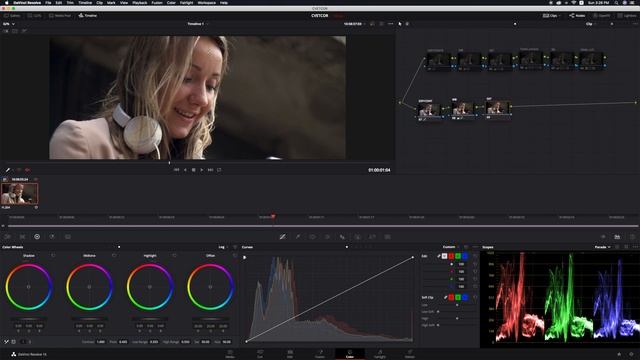This screenshot has width=640, height=360.
Task: Open the Camera Raw palette
Action: (7, 237)
